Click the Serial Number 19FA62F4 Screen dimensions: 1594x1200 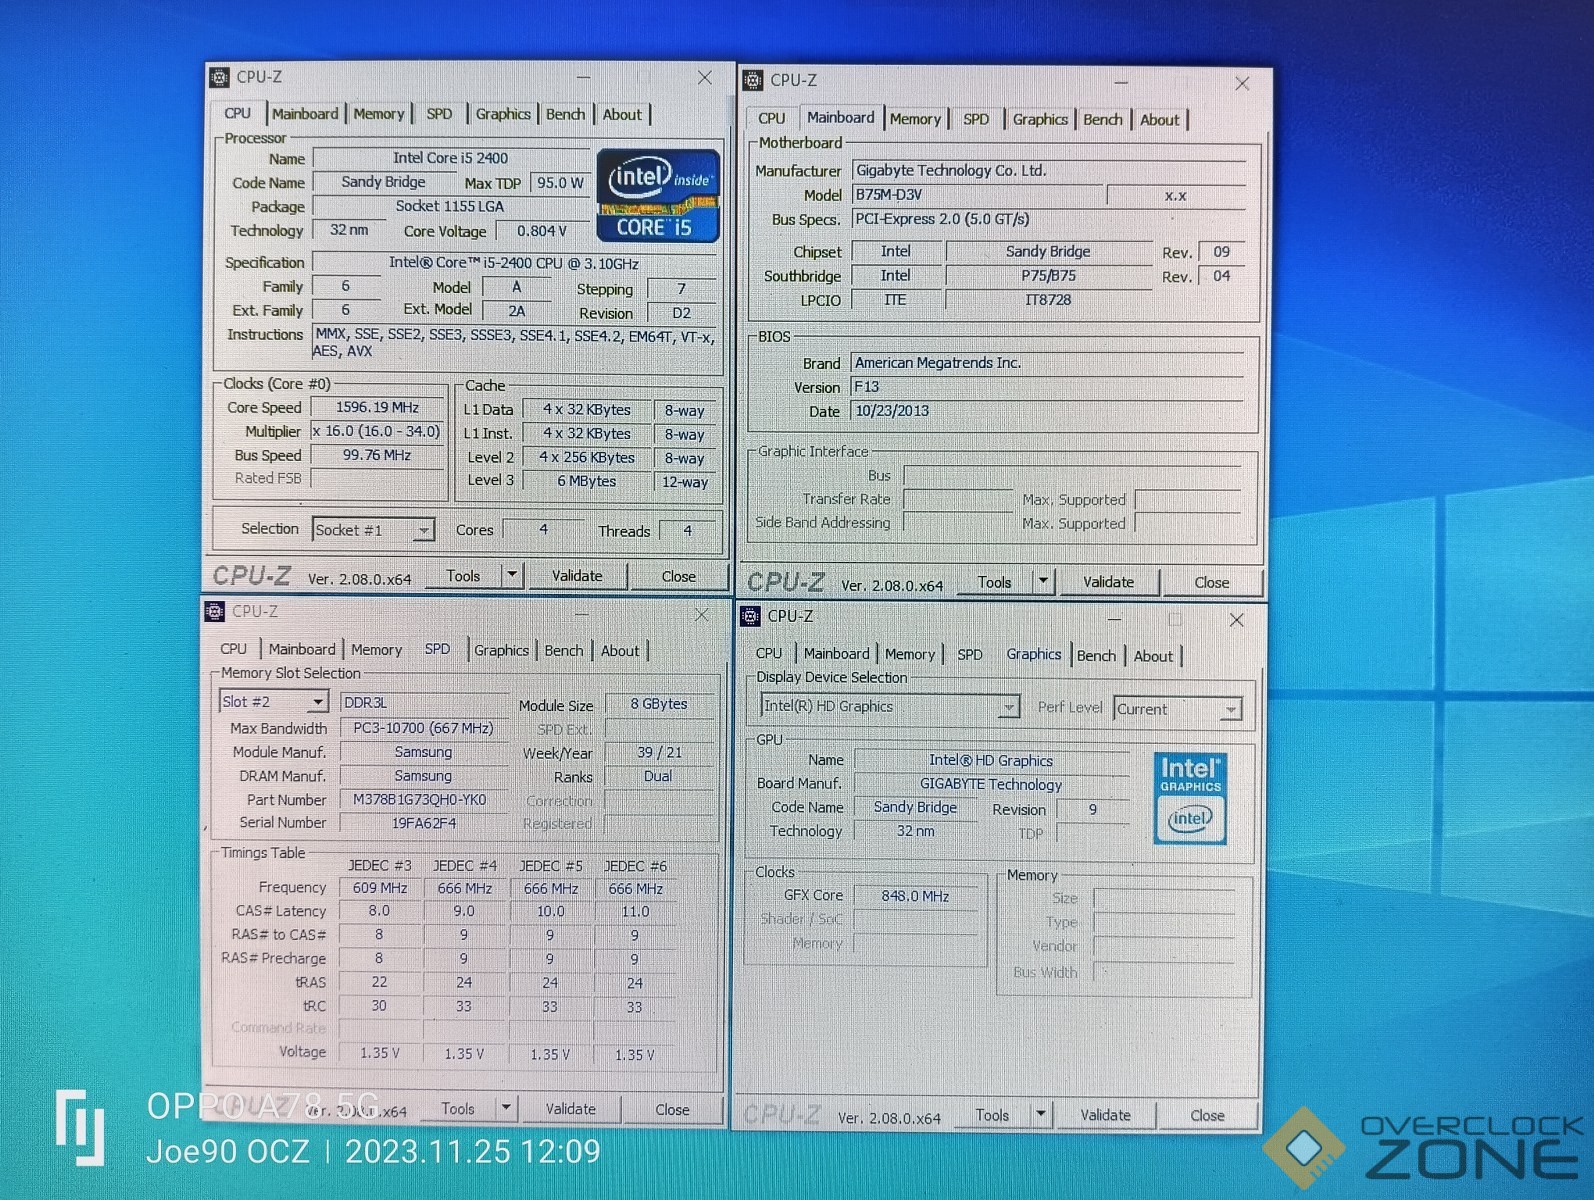click(x=423, y=823)
